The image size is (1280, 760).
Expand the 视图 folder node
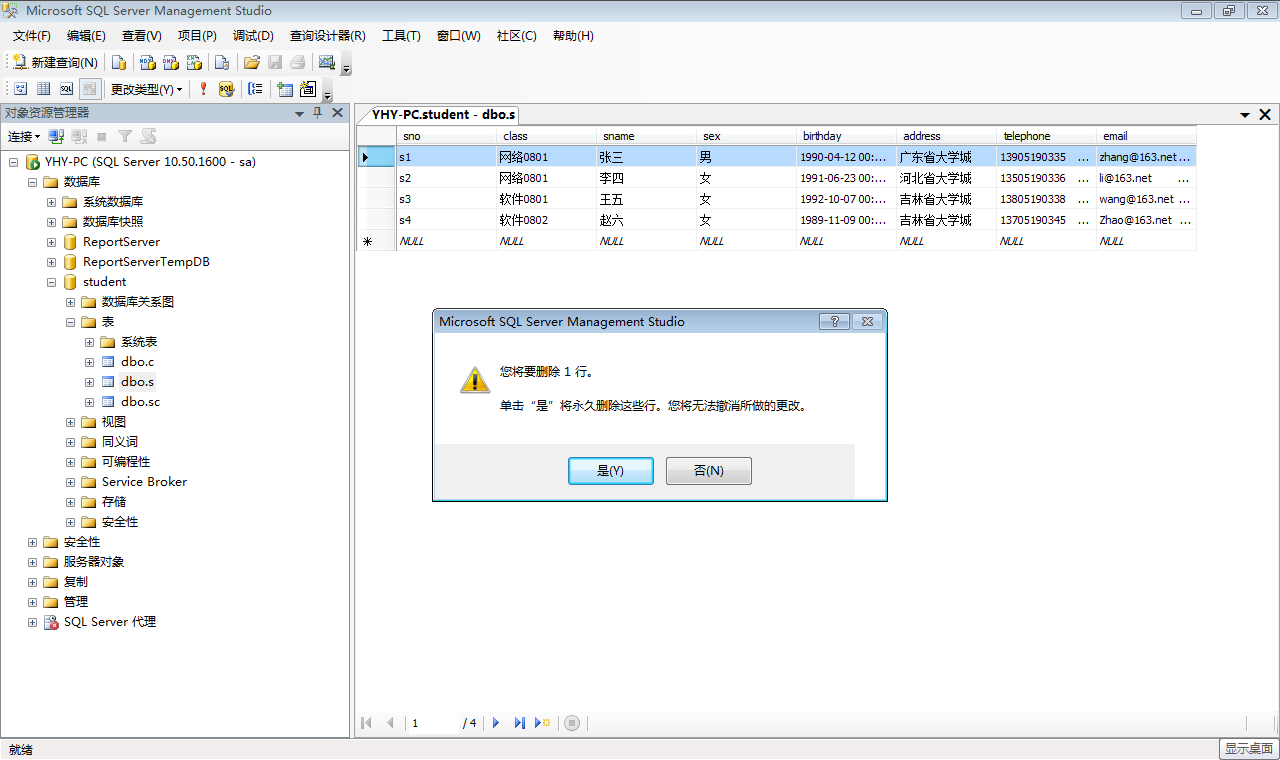coord(71,422)
